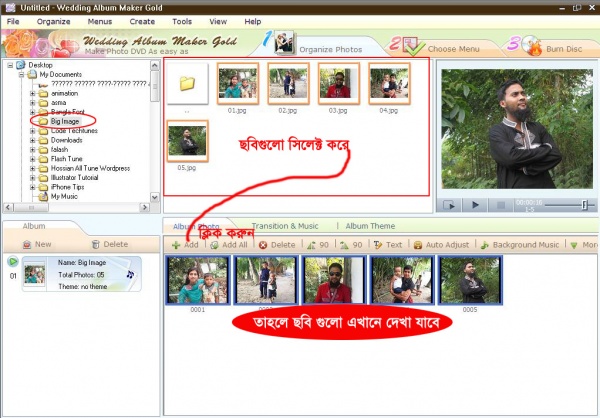Expand the Illustrator Tutorial folder
Image resolution: width=600 pixels, height=418 pixels.
[x=33, y=178]
